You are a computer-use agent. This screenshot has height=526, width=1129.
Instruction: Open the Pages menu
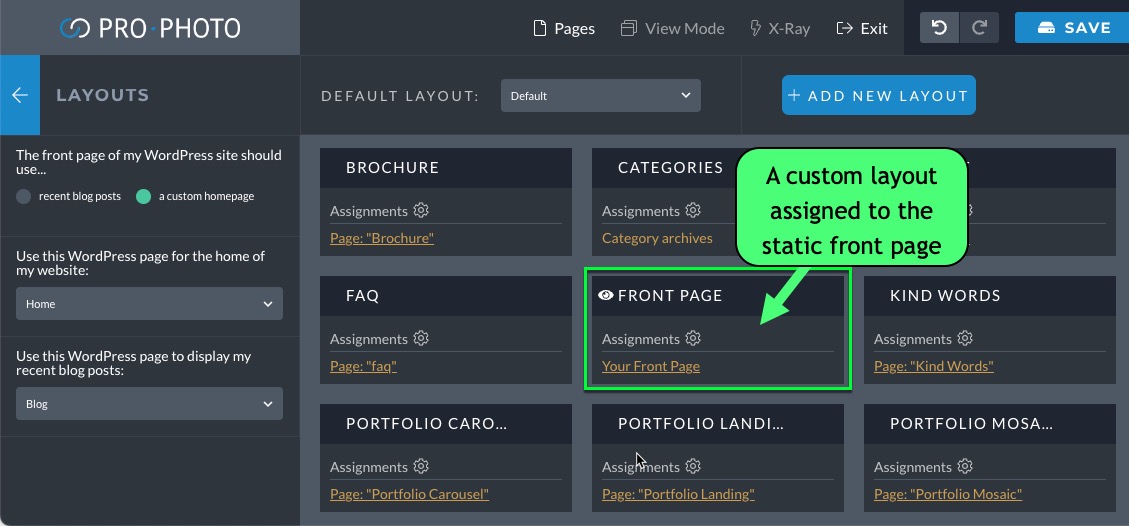pyautogui.click(x=564, y=28)
